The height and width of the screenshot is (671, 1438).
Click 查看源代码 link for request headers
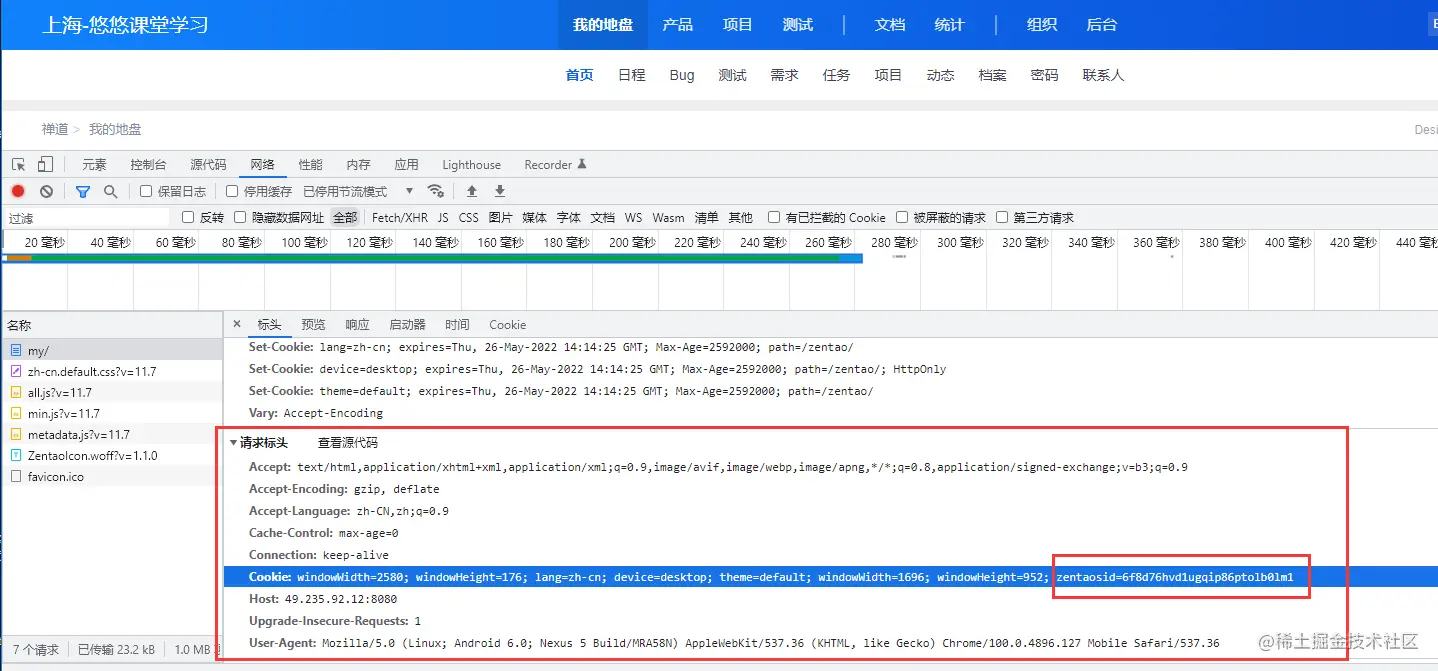[348, 443]
